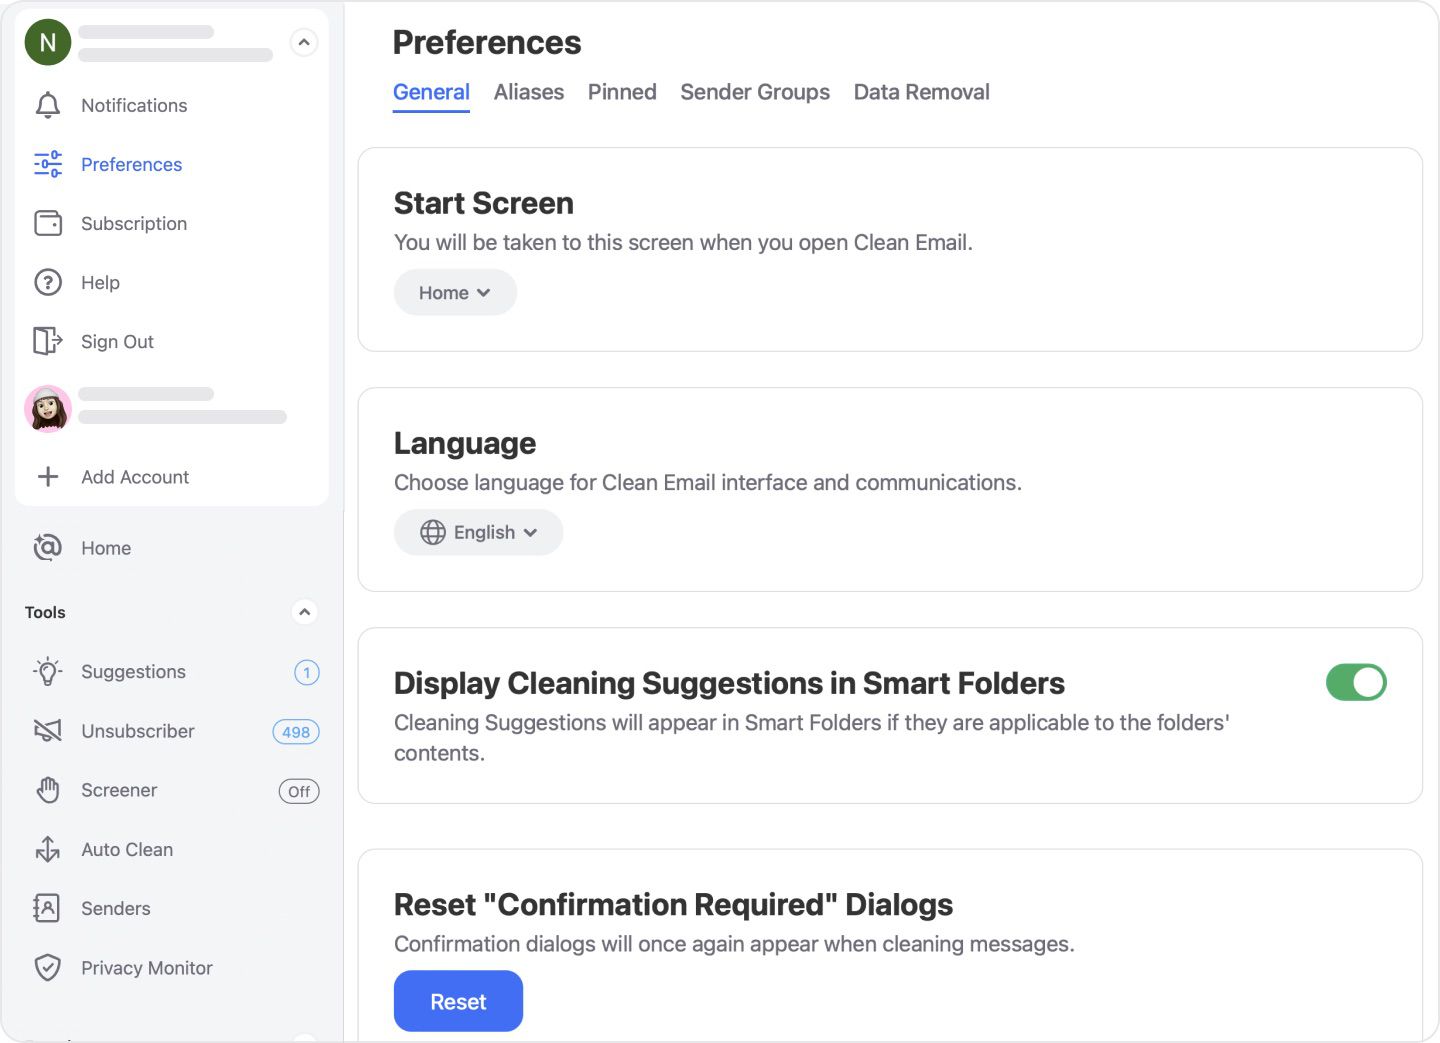The width and height of the screenshot is (1440, 1043).
Task: Collapse the Tools section chevron
Action: pos(304,612)
